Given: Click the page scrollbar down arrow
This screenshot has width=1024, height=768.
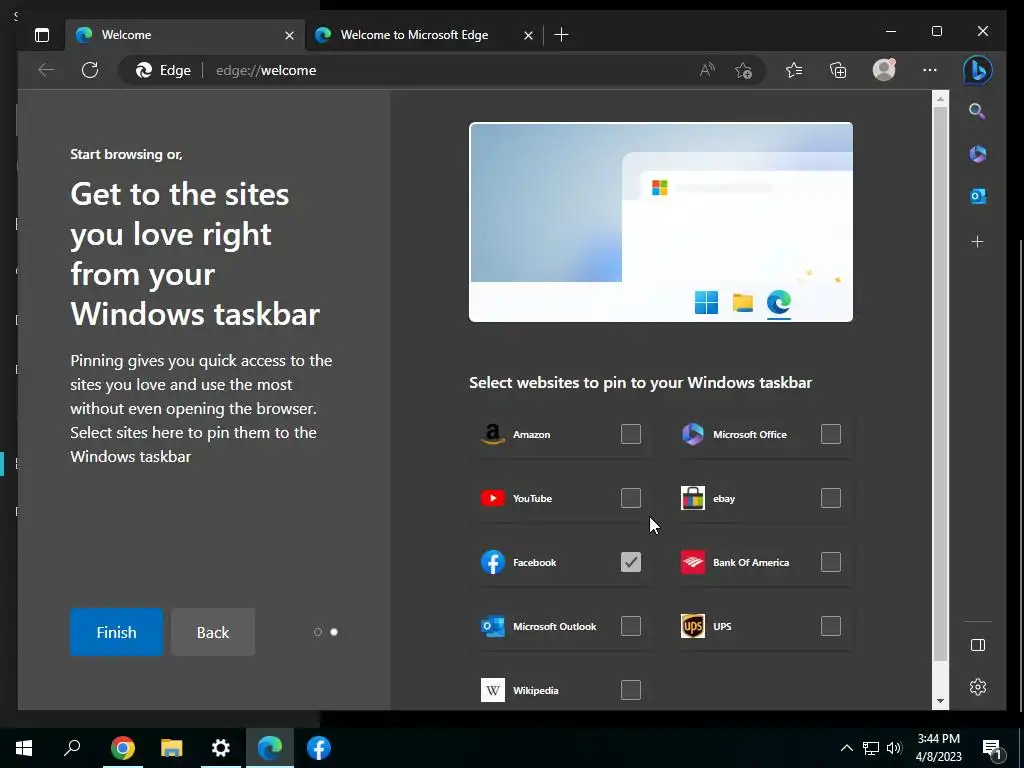Looking at the screenshot, I should point(940,701).
